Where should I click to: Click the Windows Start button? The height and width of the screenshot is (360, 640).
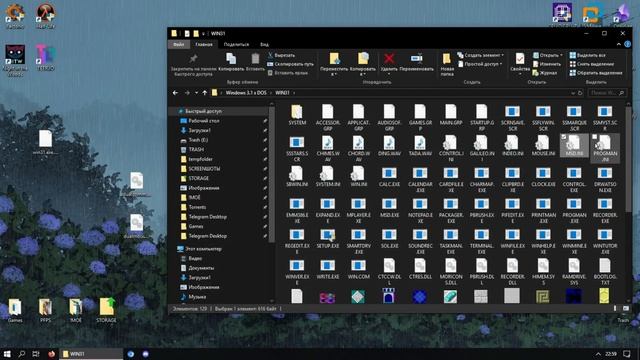[7, 354]
